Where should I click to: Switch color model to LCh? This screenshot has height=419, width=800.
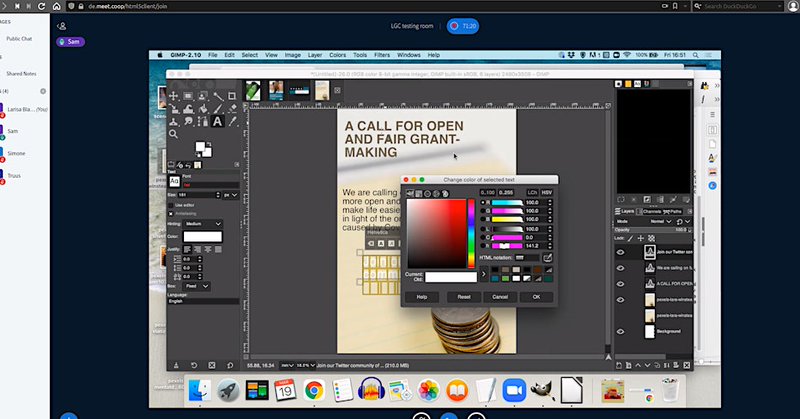(x=532, y=192)
